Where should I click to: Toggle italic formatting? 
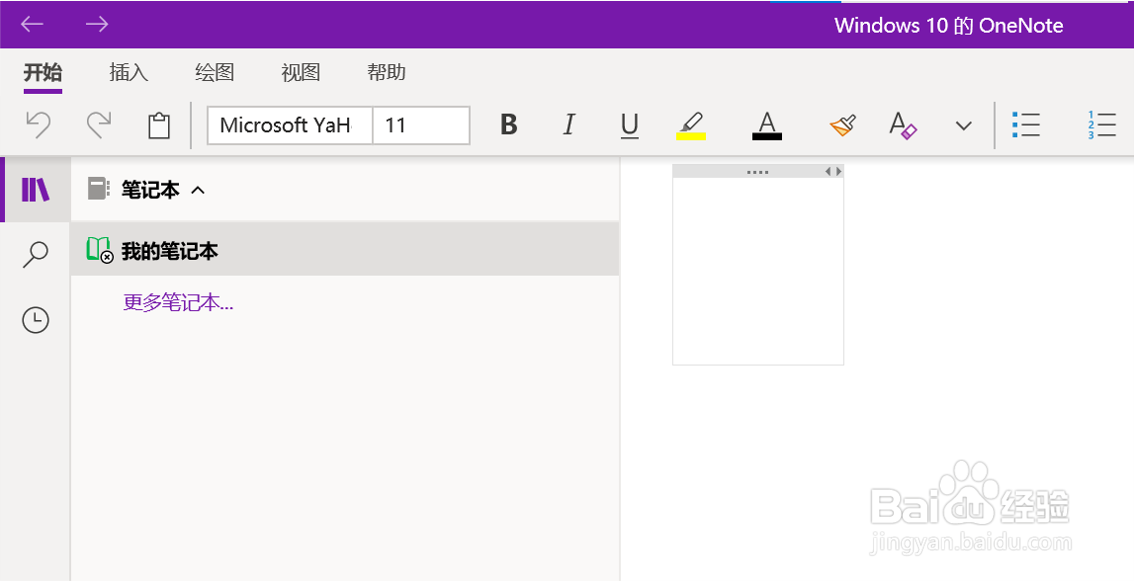(569, 124)
